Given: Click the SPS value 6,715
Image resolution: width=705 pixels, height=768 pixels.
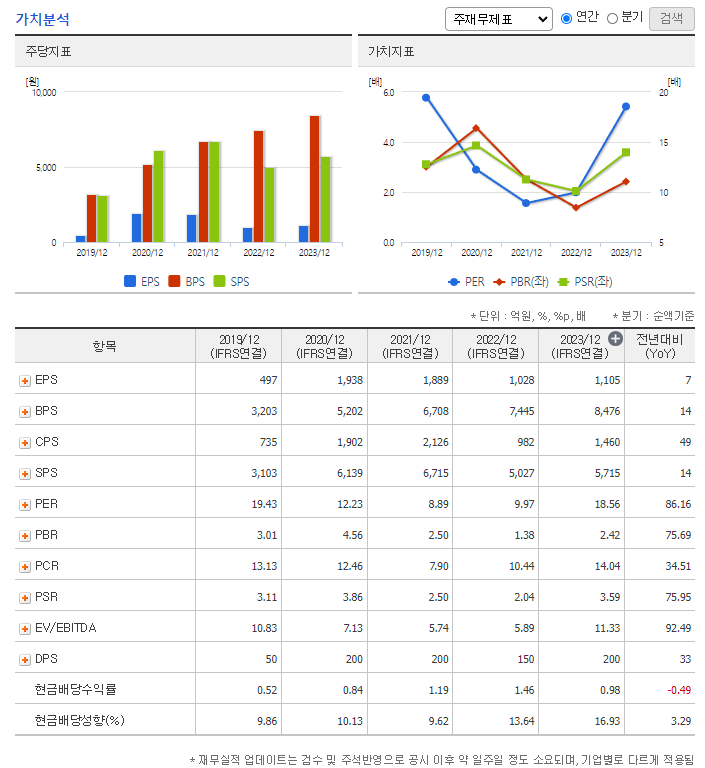Looking at the screenshot, I should (436, 473).
